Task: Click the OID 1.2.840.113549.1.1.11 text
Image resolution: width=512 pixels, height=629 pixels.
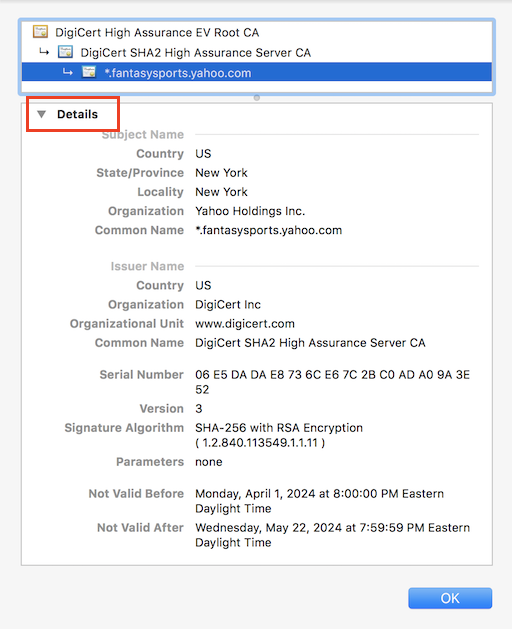Action: 260,443
